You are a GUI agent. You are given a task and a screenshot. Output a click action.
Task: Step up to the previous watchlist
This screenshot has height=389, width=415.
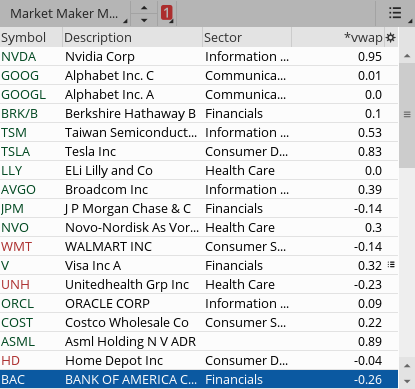tap(144, 8)
